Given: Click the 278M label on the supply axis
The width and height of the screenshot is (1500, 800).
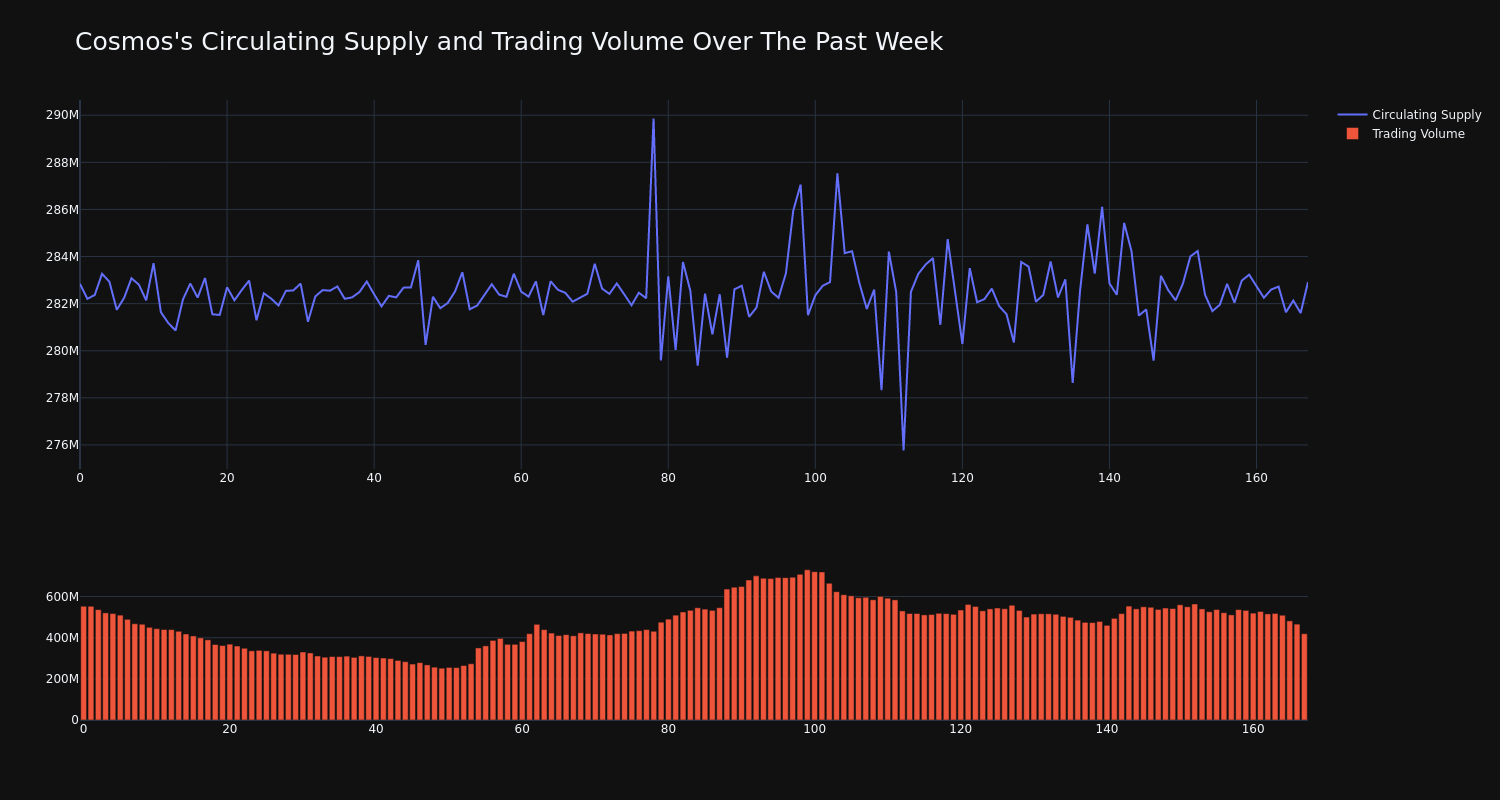Looking at the screenshot, I should coord(62,397).
